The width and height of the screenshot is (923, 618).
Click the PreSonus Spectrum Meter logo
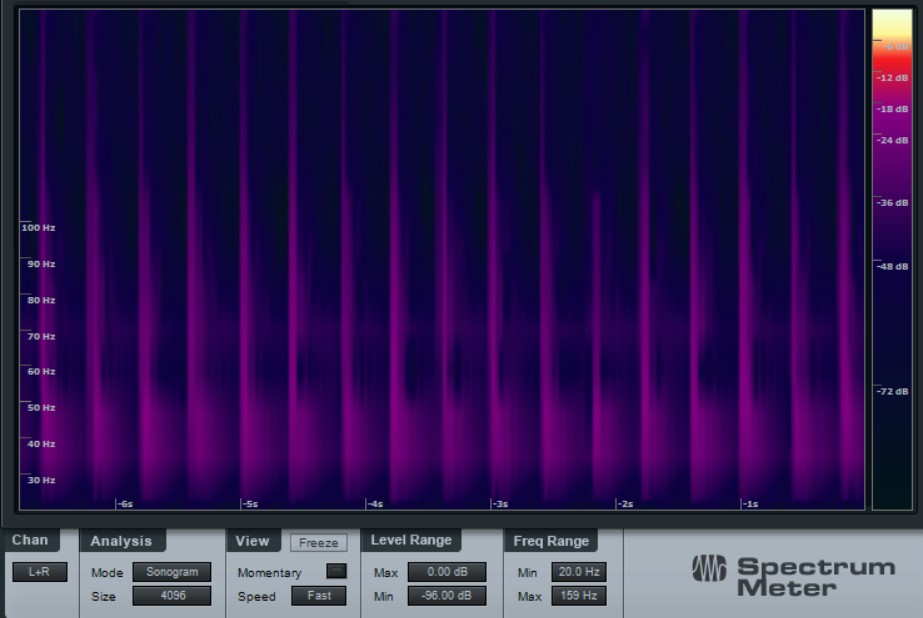point(793,576)
